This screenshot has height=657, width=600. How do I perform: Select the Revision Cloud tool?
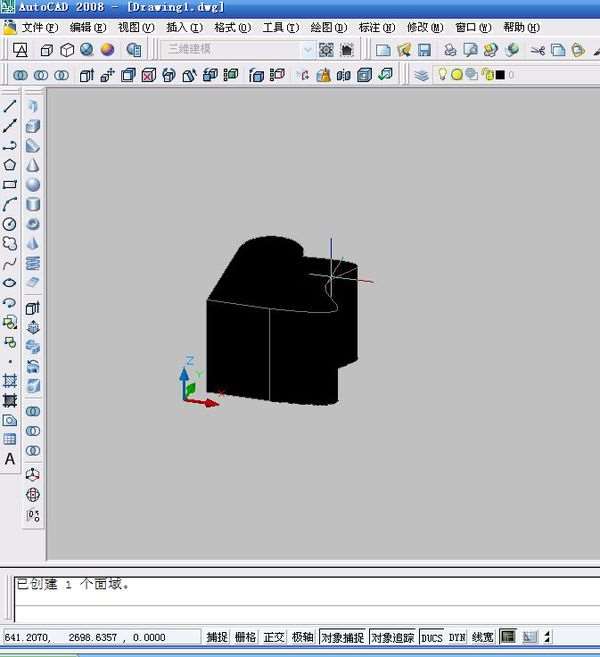point(10,243)
